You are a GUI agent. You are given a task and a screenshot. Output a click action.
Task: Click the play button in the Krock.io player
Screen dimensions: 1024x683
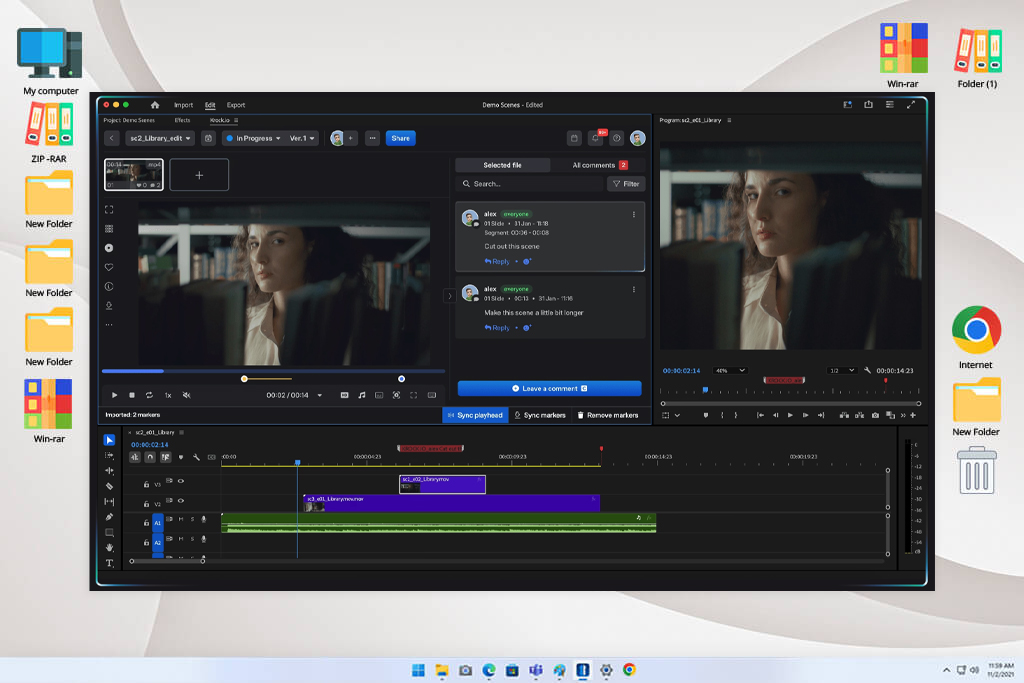tap(114, 395)
